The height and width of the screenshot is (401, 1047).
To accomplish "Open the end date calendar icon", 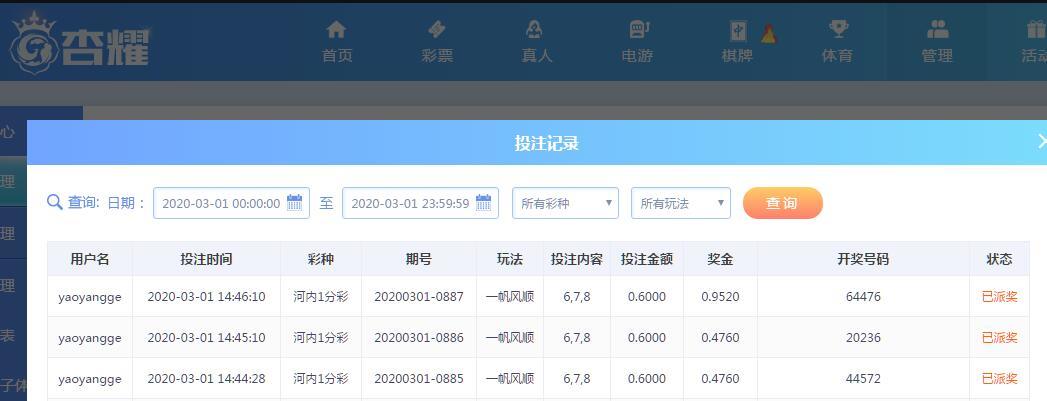I will (483, 202).
